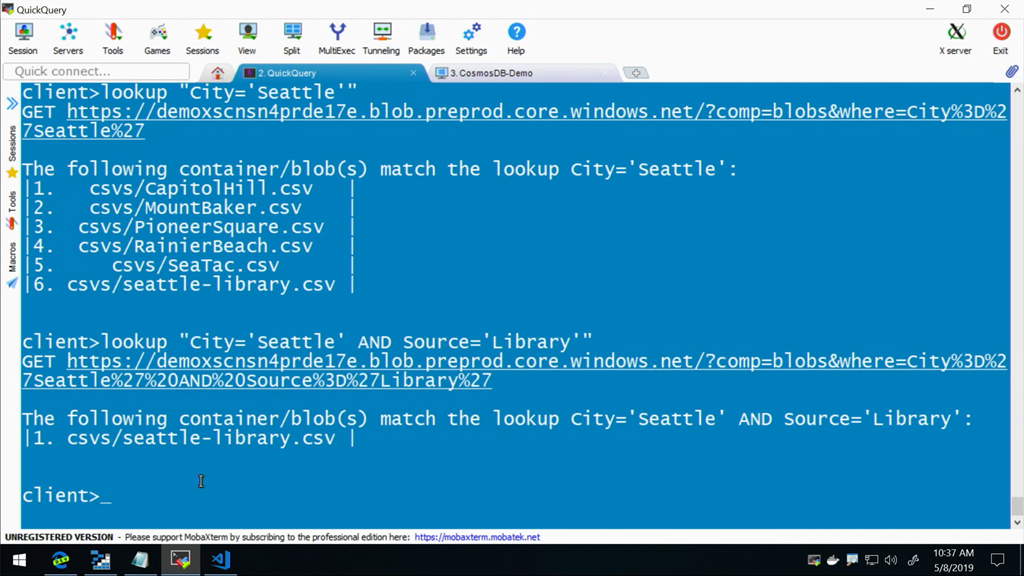This screenshot has width=1024, height=576.
Task: Click the csvs/RainierBeach.csv result line
Action: click(189, 246)
